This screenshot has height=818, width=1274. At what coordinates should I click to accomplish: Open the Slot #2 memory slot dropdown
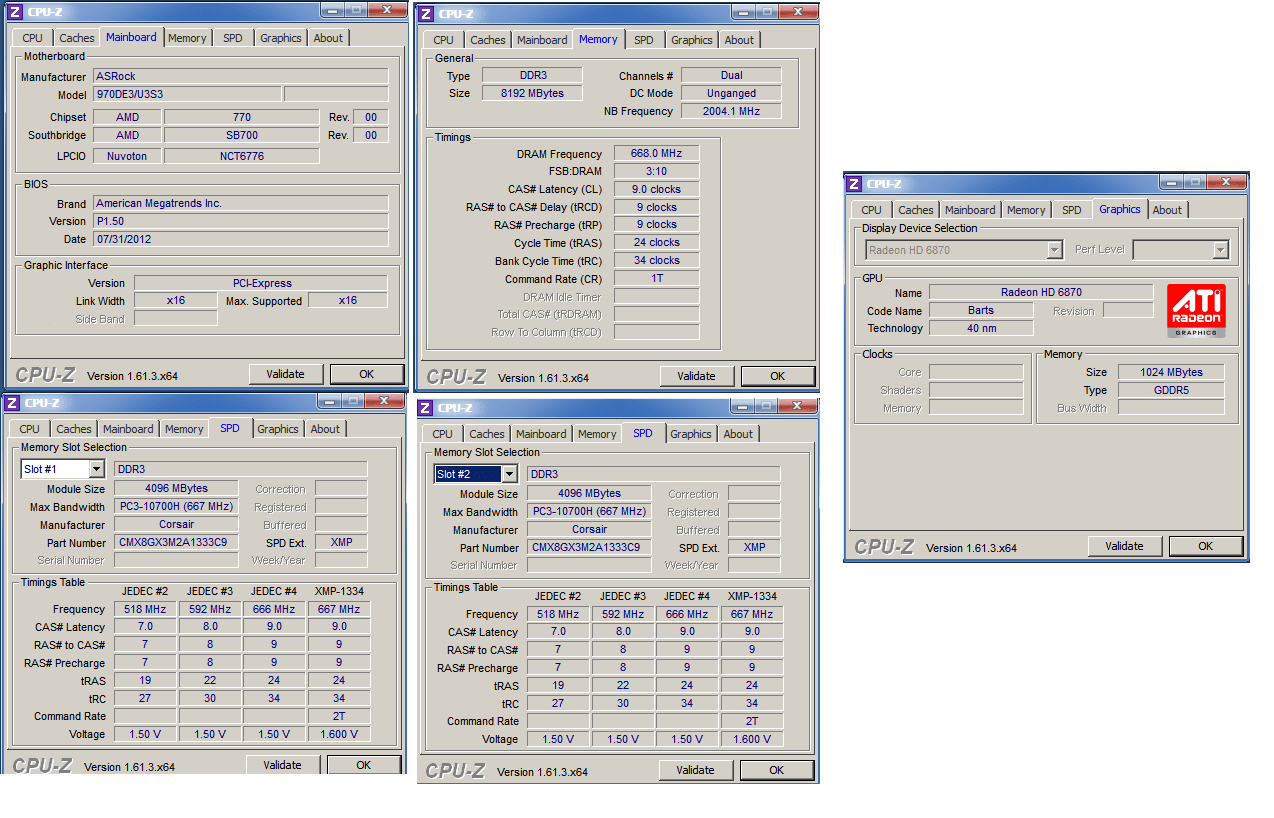(x=509, y=474)
